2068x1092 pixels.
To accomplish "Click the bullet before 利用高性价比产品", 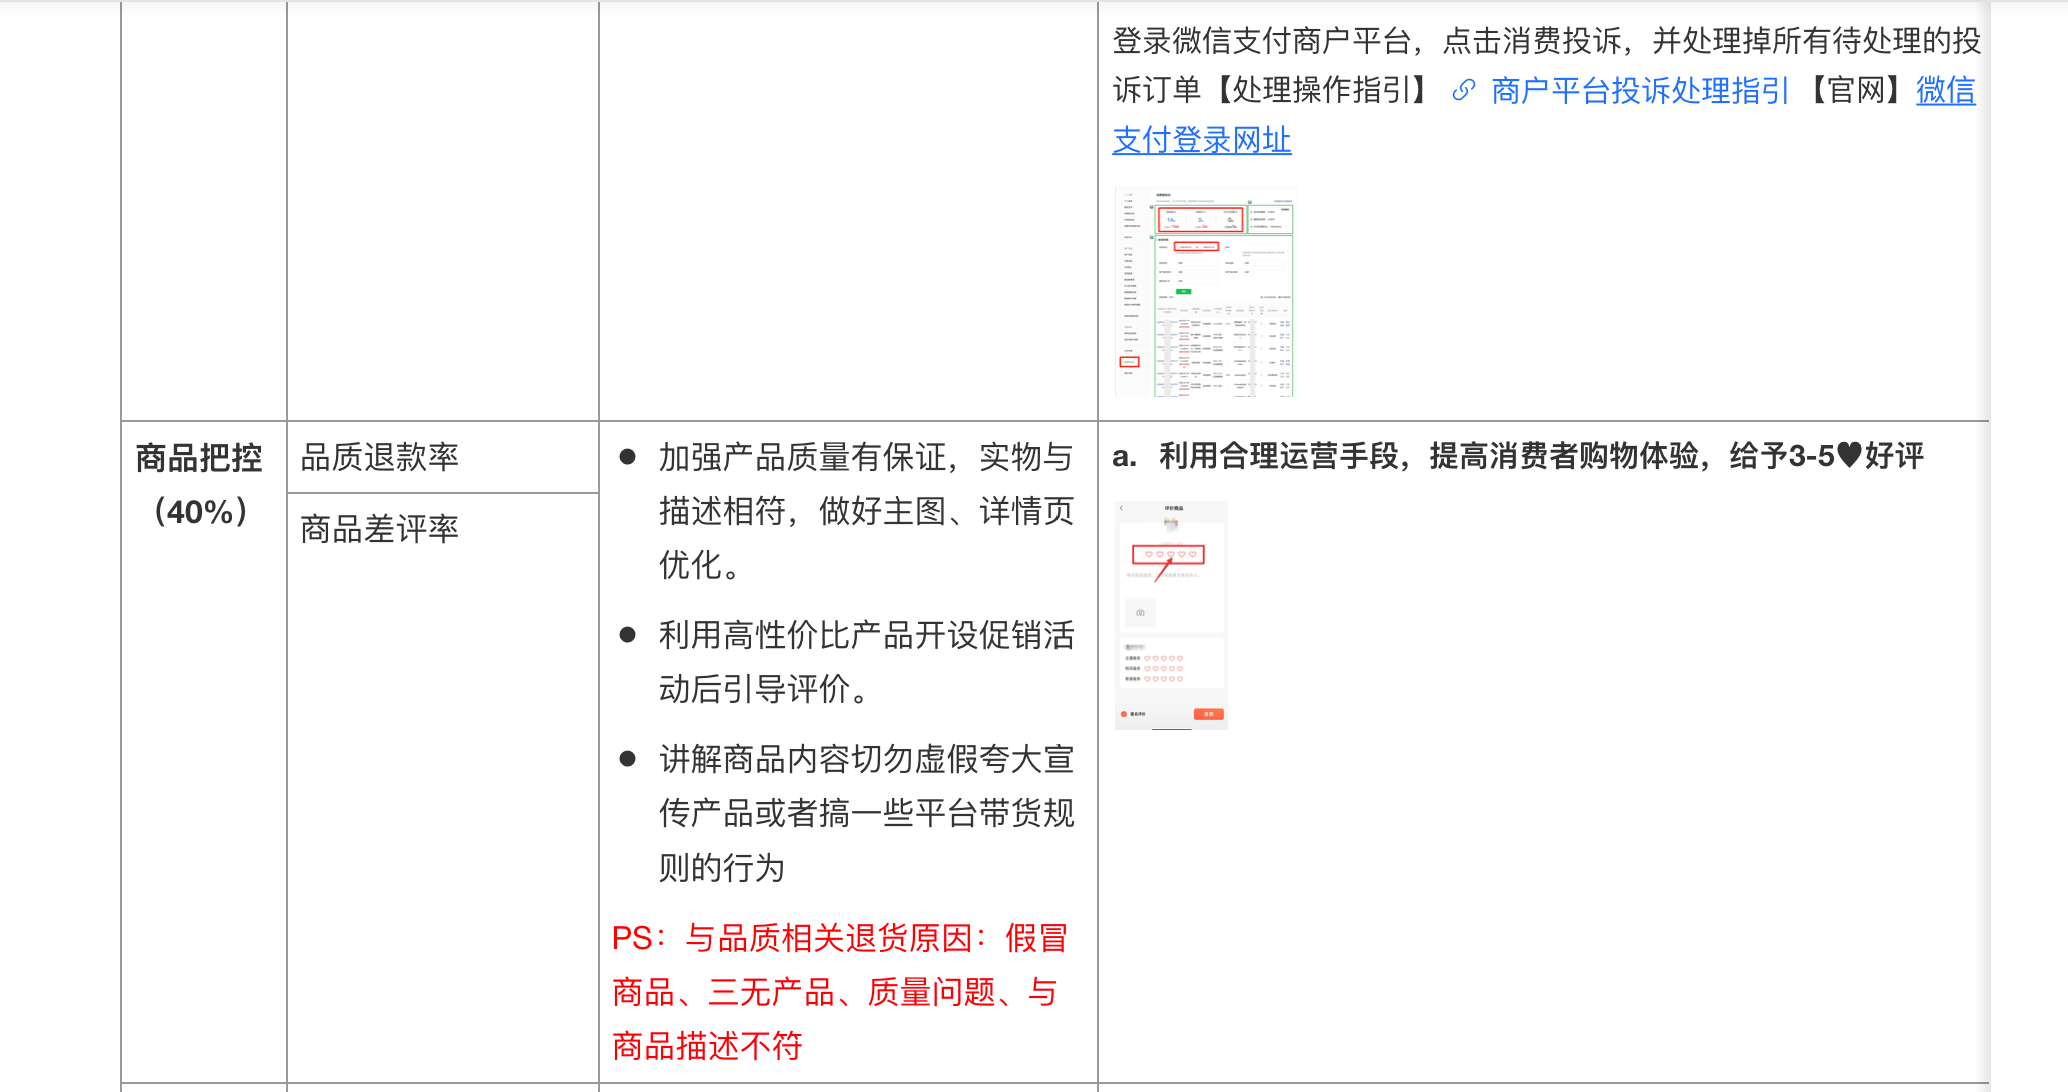I will tap(628, 635).
